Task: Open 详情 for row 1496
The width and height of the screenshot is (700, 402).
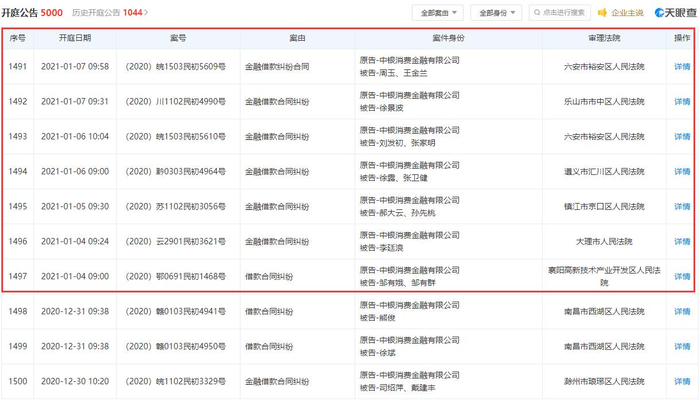Action: (x=682, y=241)
